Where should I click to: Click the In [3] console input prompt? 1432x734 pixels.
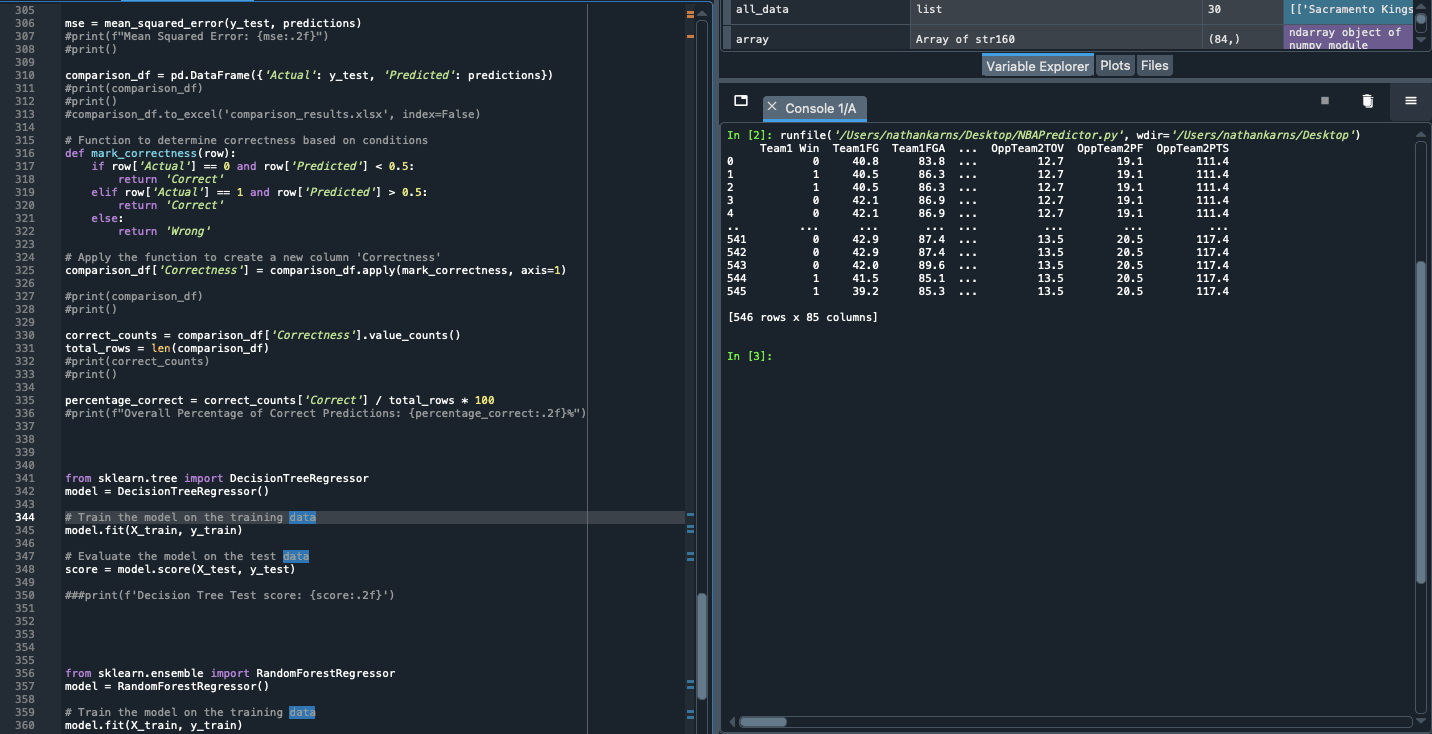point(749,356)
